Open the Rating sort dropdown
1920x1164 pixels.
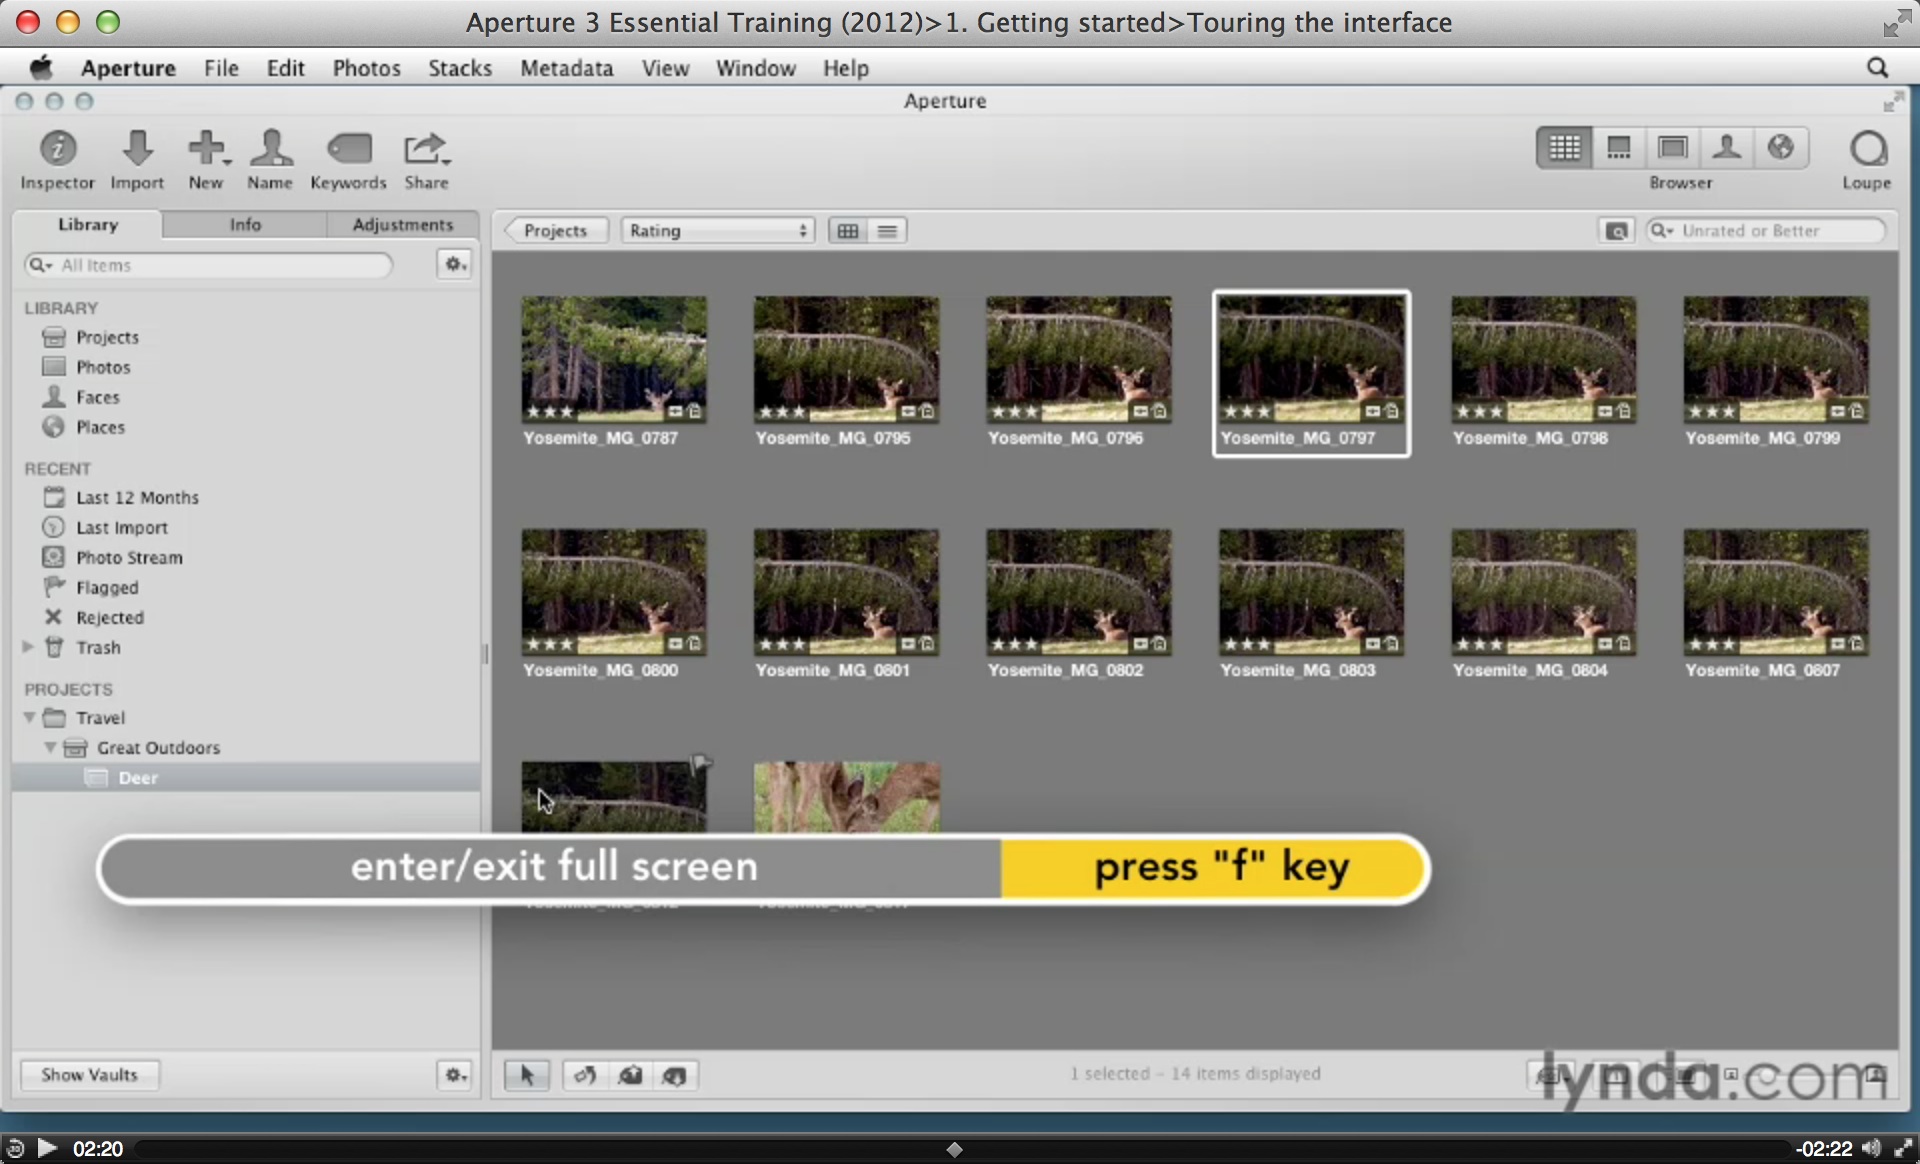point(717,231)
